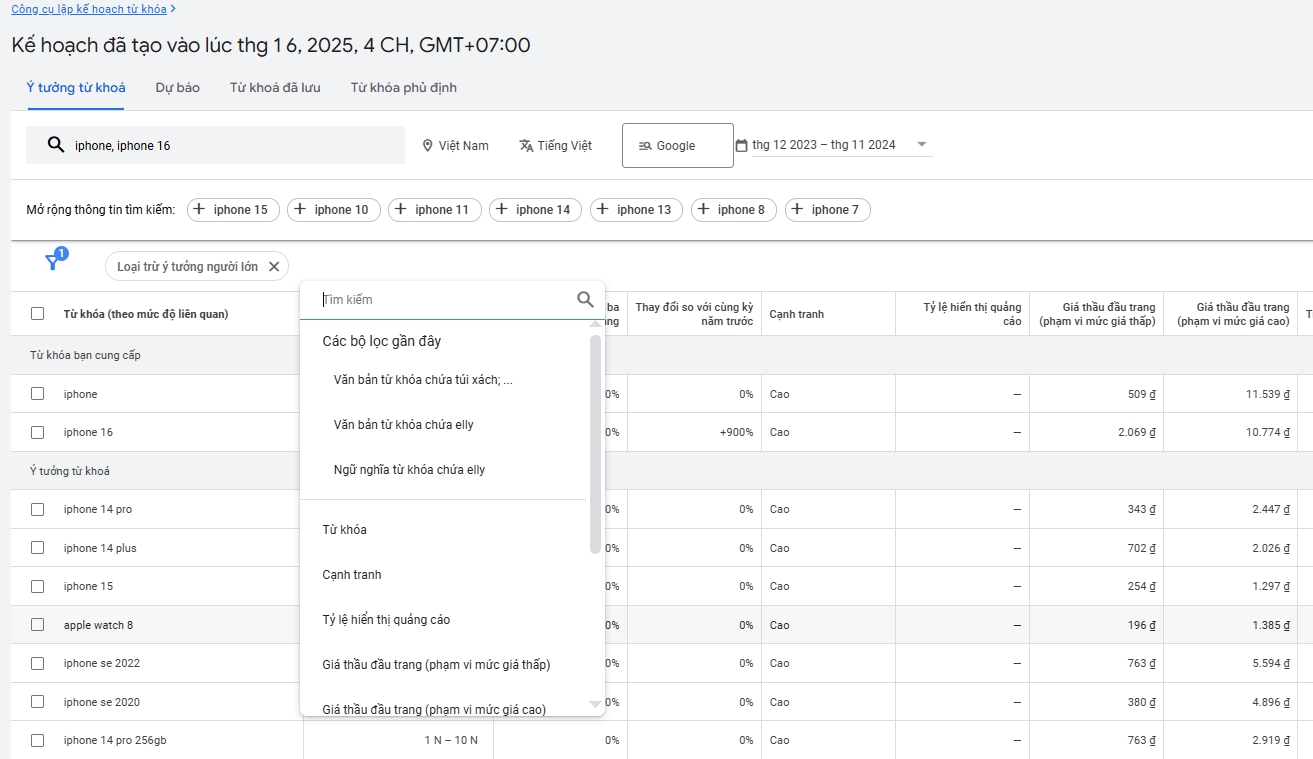Click the Ý tưởng từ khoá group label in table
This screenshot has width=1313, height=759.
[70, 470]
